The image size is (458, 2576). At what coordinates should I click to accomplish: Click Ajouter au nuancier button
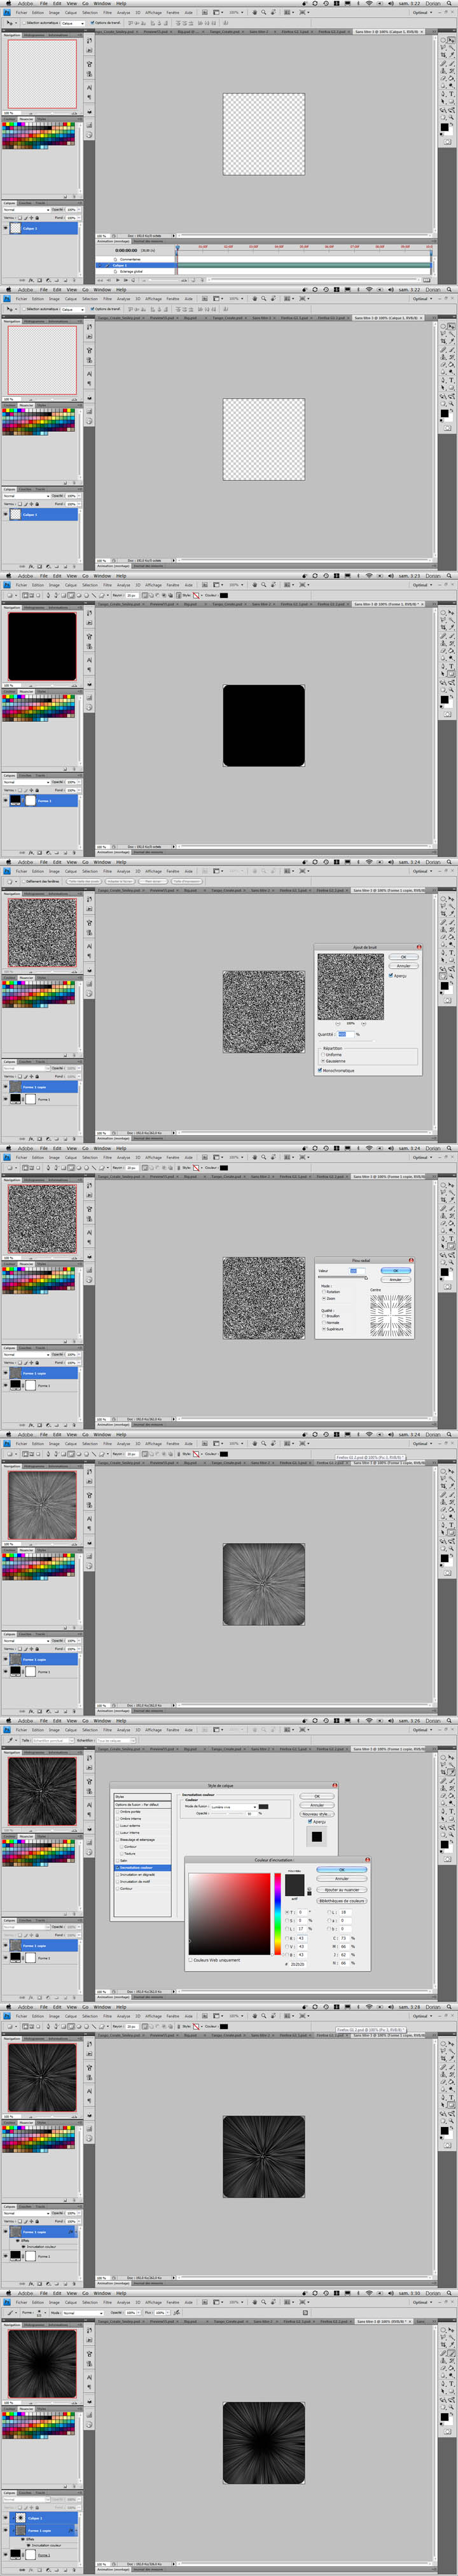341,1890
